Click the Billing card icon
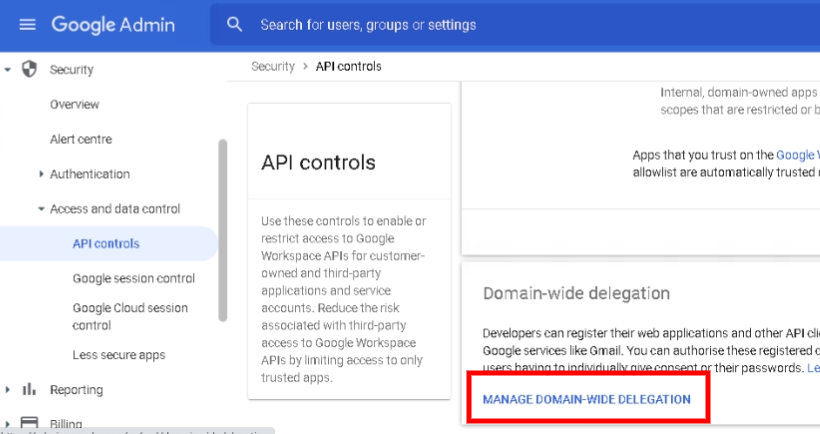 pos(29,422)
